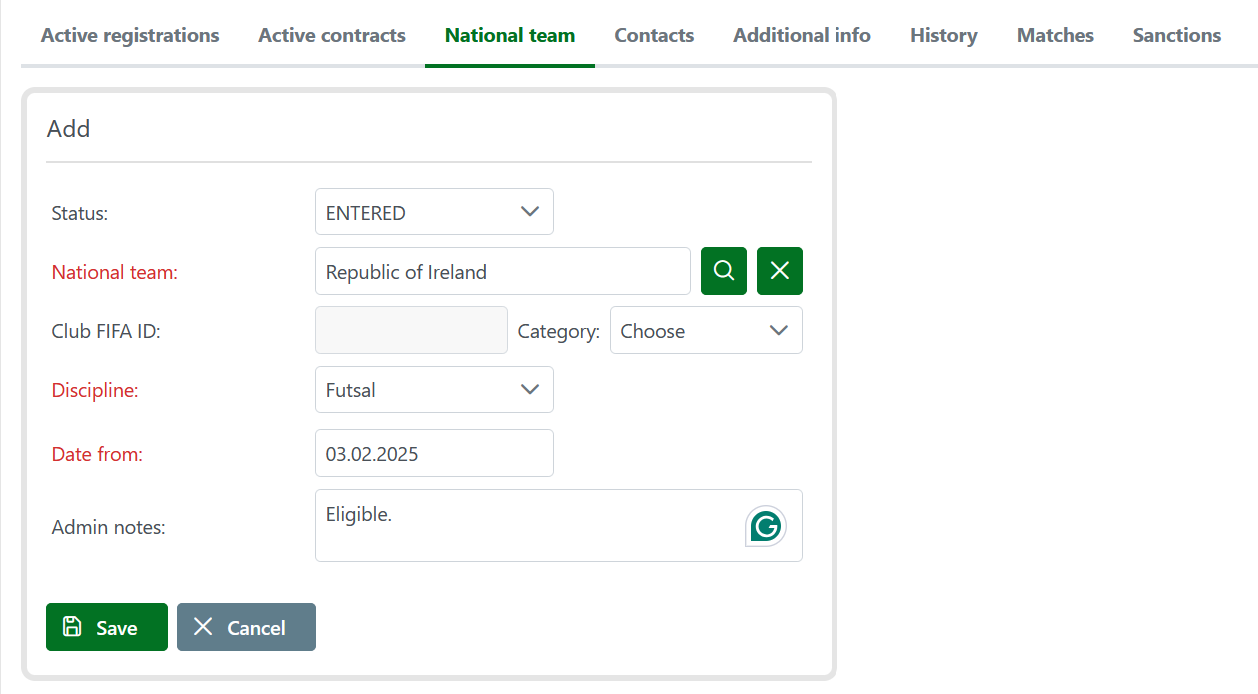This screenshot has height=694, width=1258.
Task: Open the Status dropdown showing ENTERED
Action: 433,212
